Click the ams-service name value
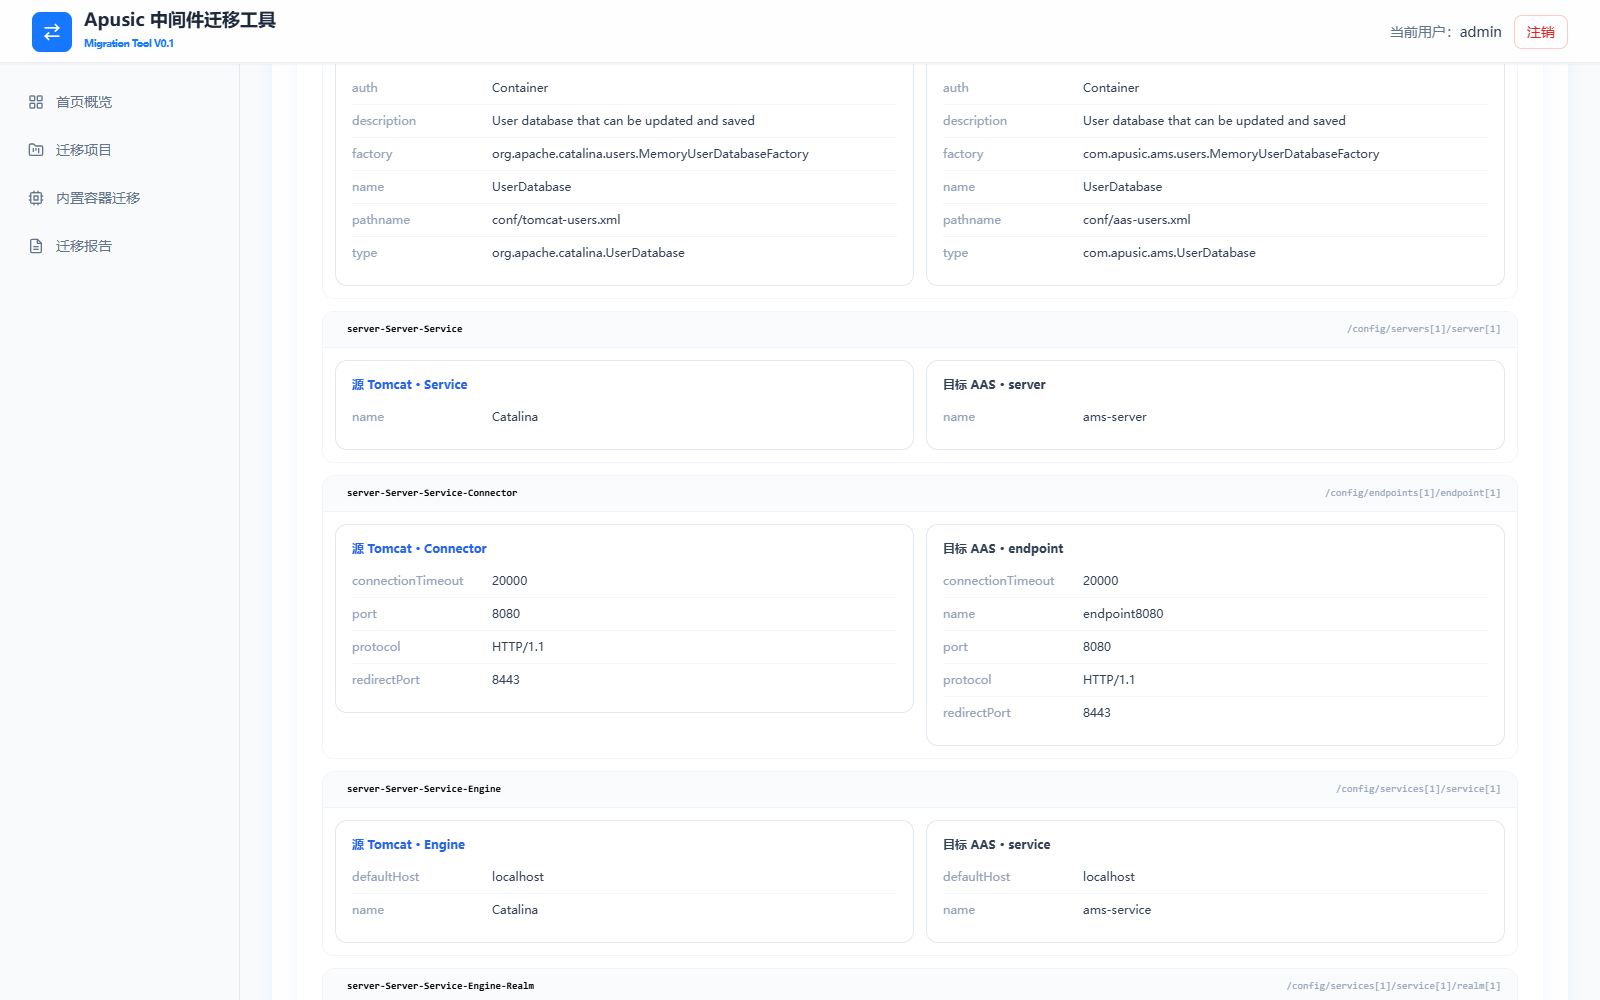 click(x=1117, y=910)
